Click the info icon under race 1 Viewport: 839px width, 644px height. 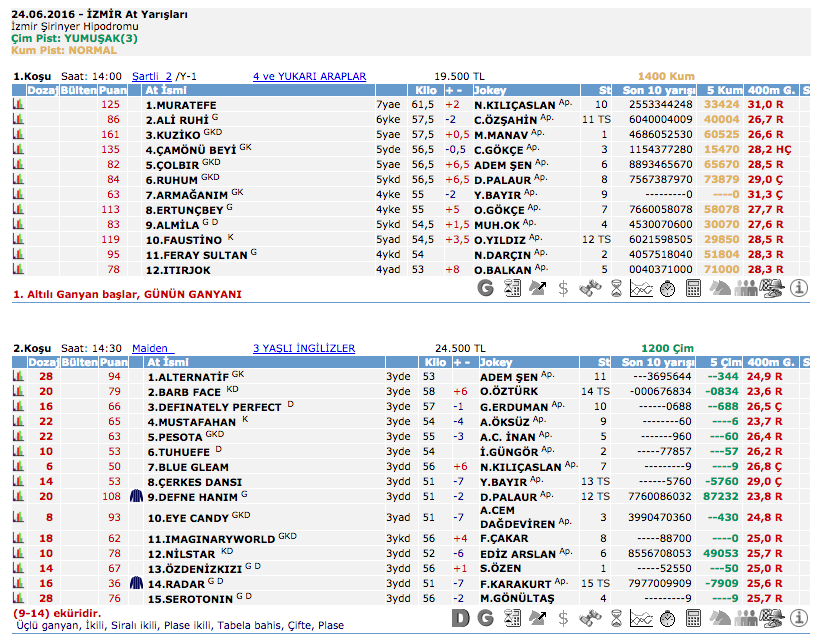(798, 289)
